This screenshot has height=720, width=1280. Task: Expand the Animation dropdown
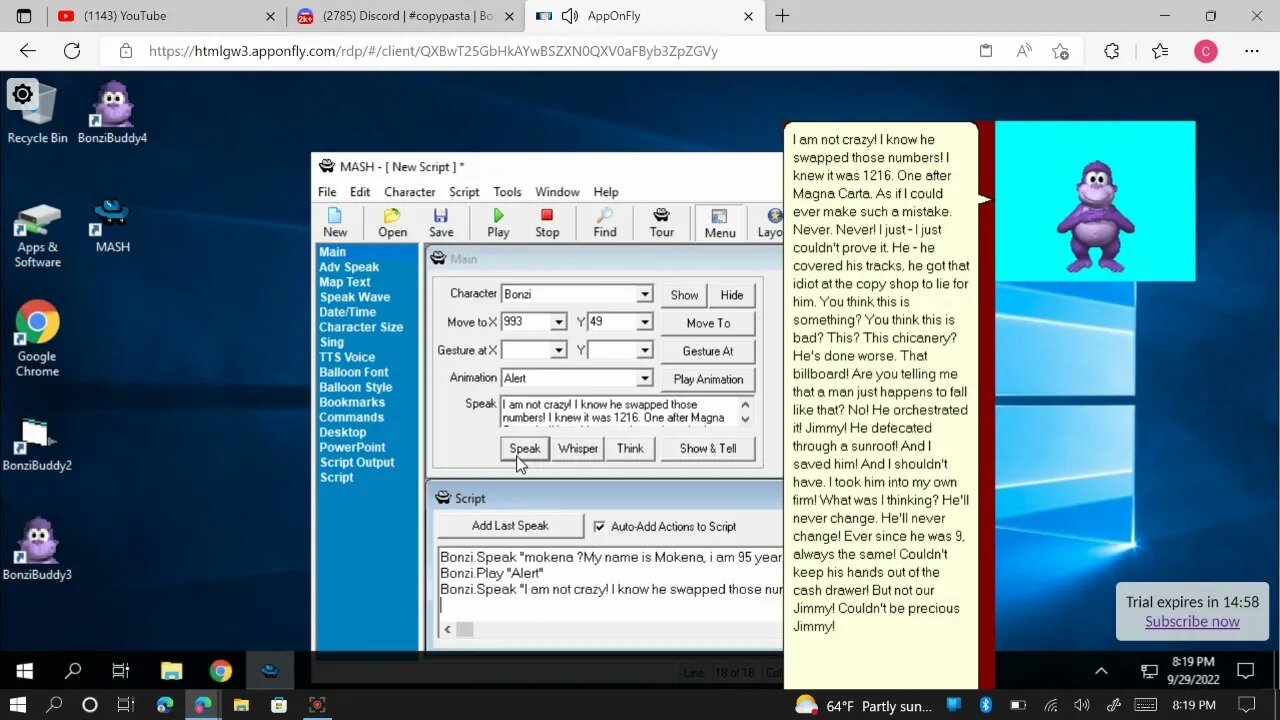click(x=645, y=378)
